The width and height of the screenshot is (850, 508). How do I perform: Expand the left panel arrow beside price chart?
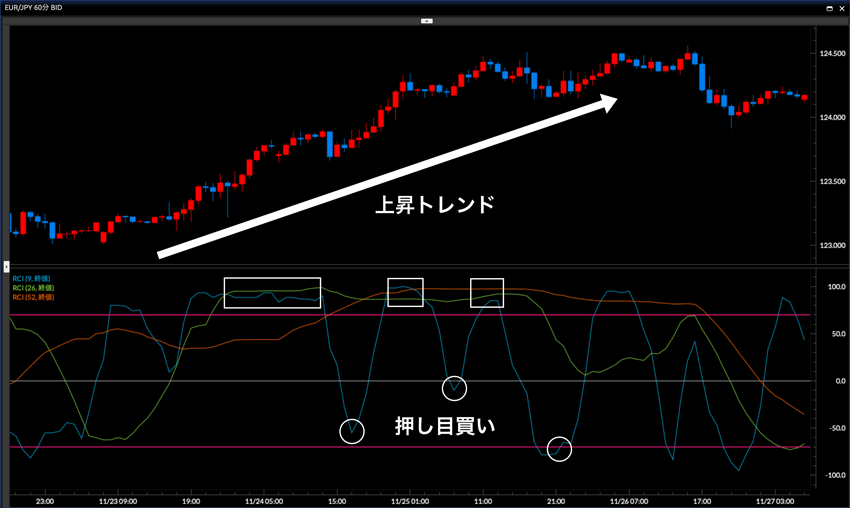[x=5, y=232]
